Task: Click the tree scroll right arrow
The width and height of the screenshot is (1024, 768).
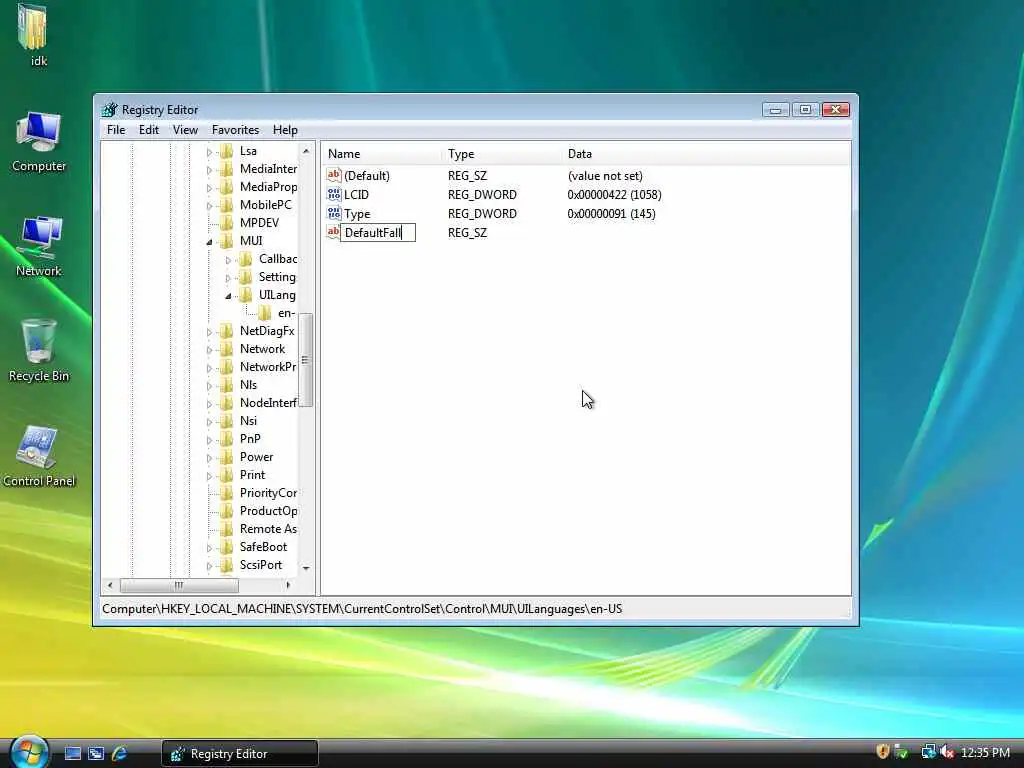Action: click(x=288, y=585)
